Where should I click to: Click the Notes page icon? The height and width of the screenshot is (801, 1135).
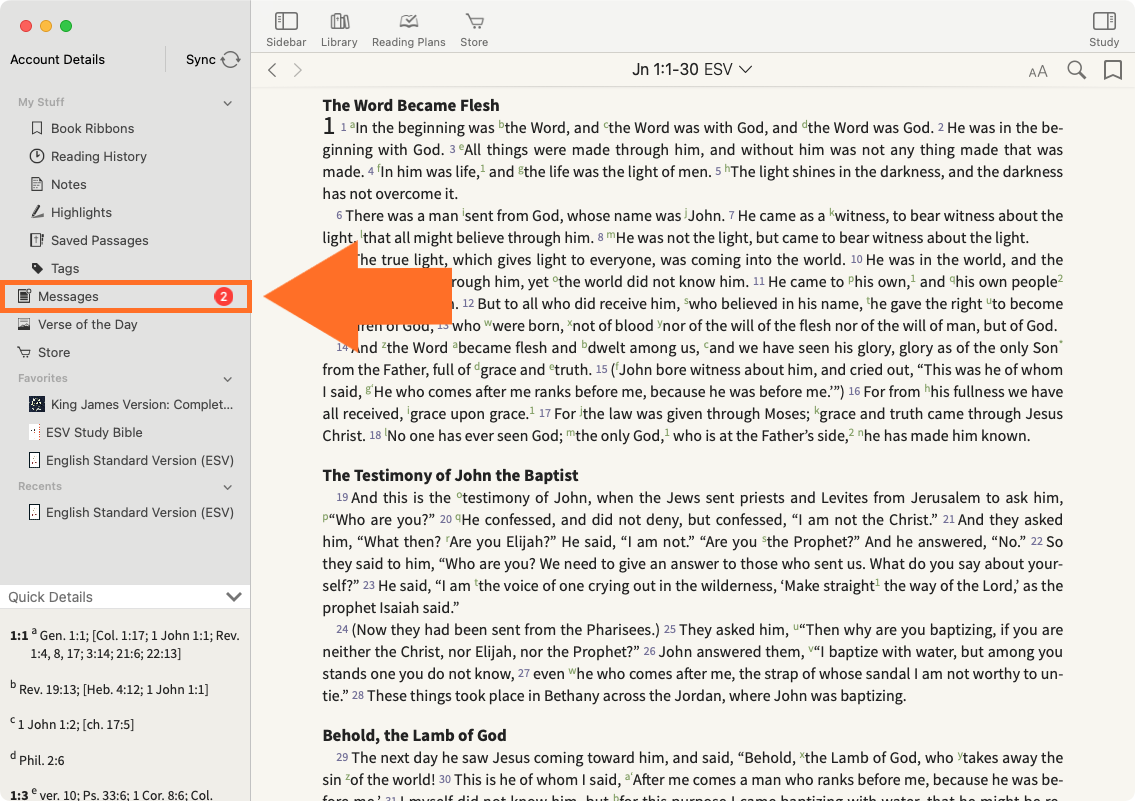click(x=37, y=184)
